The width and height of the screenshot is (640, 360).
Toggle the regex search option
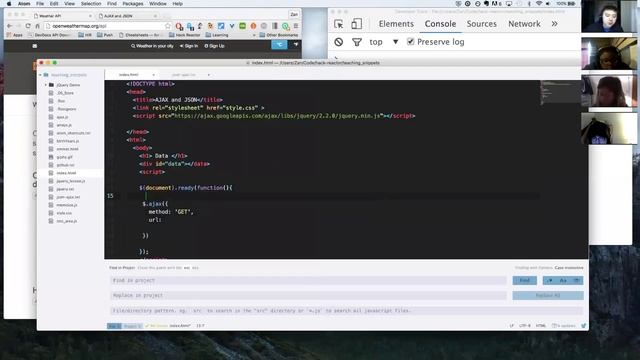(549, 280)
